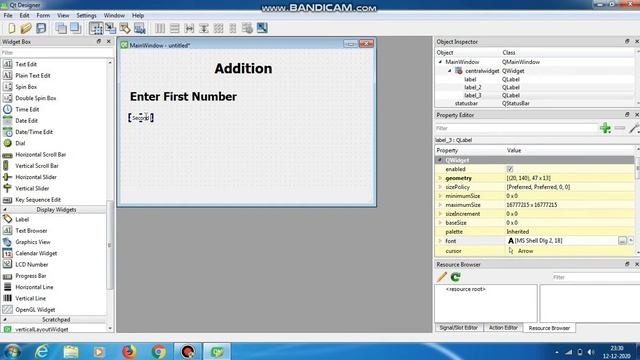Click the Lay Out Horizontally icon
The width and height of the screenshot is (640, 360).
click(x=160, y=28)
